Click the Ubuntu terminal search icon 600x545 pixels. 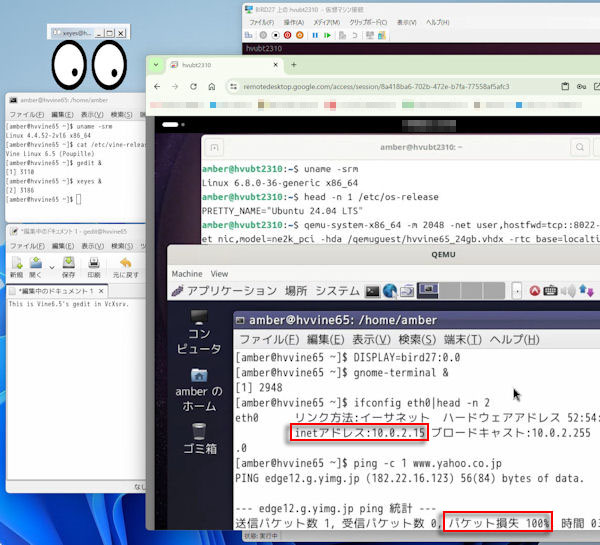[580, 147]
